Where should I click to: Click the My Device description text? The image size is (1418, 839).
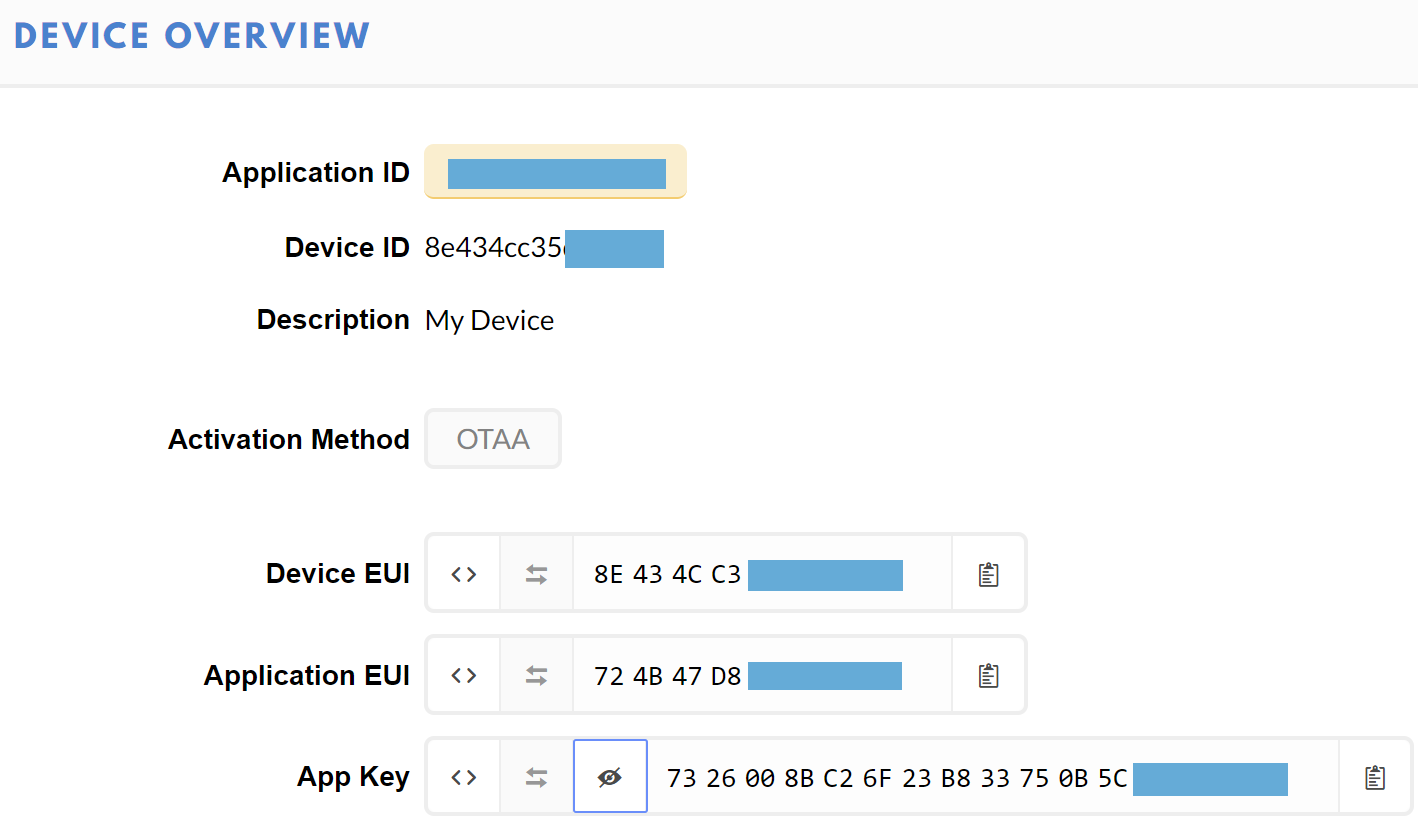click(489, 320)
